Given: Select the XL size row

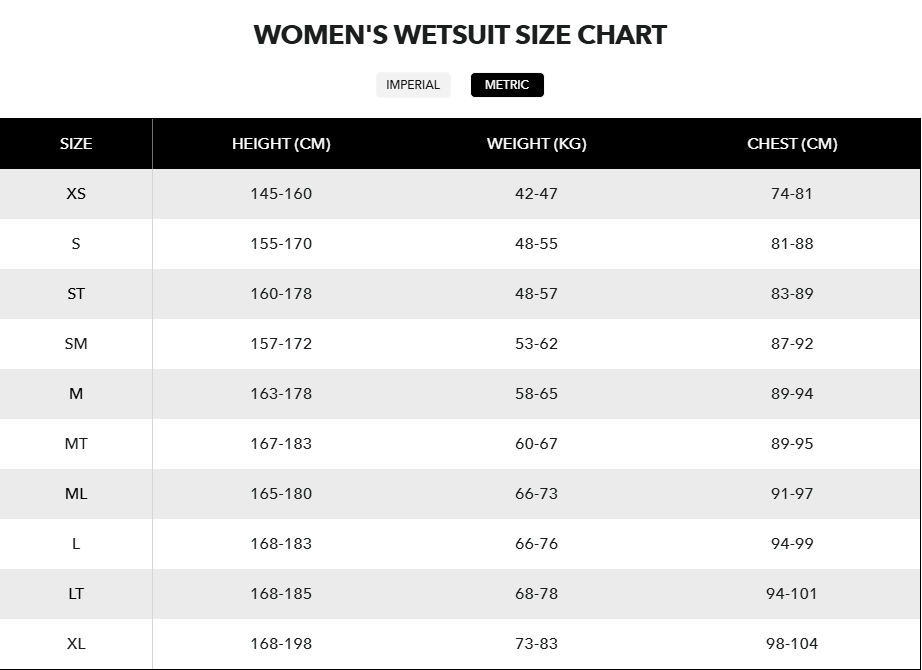Looking at the screenshot, I should coord(75,643).
